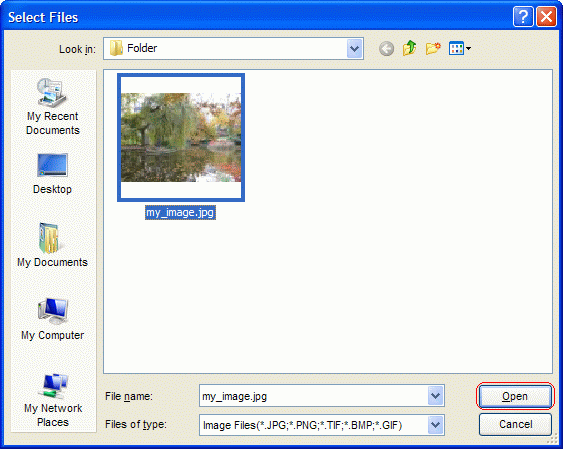Click the Help question mark button
Image resolution: width=563 pixels, height=449 pixels.
523,17
